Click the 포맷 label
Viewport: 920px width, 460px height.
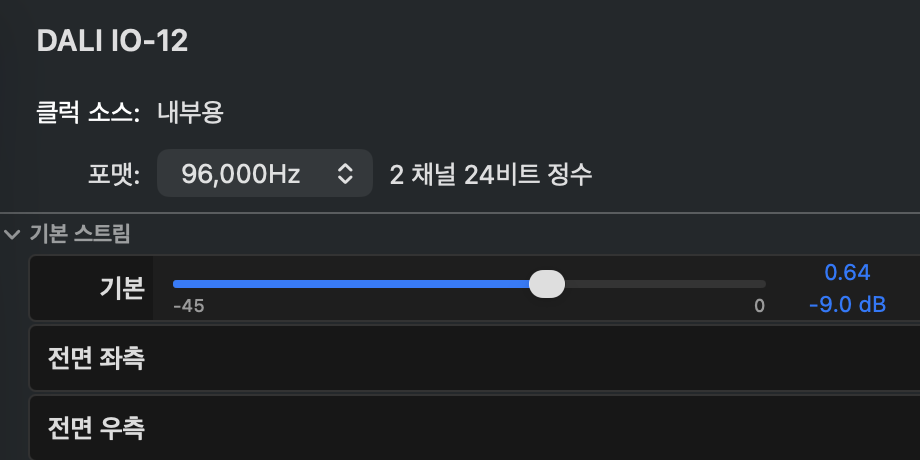click(114, 174)
